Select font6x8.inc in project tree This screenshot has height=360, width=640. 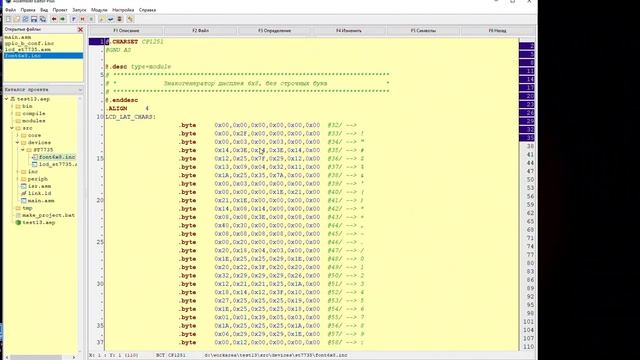[x=57, y=157]
